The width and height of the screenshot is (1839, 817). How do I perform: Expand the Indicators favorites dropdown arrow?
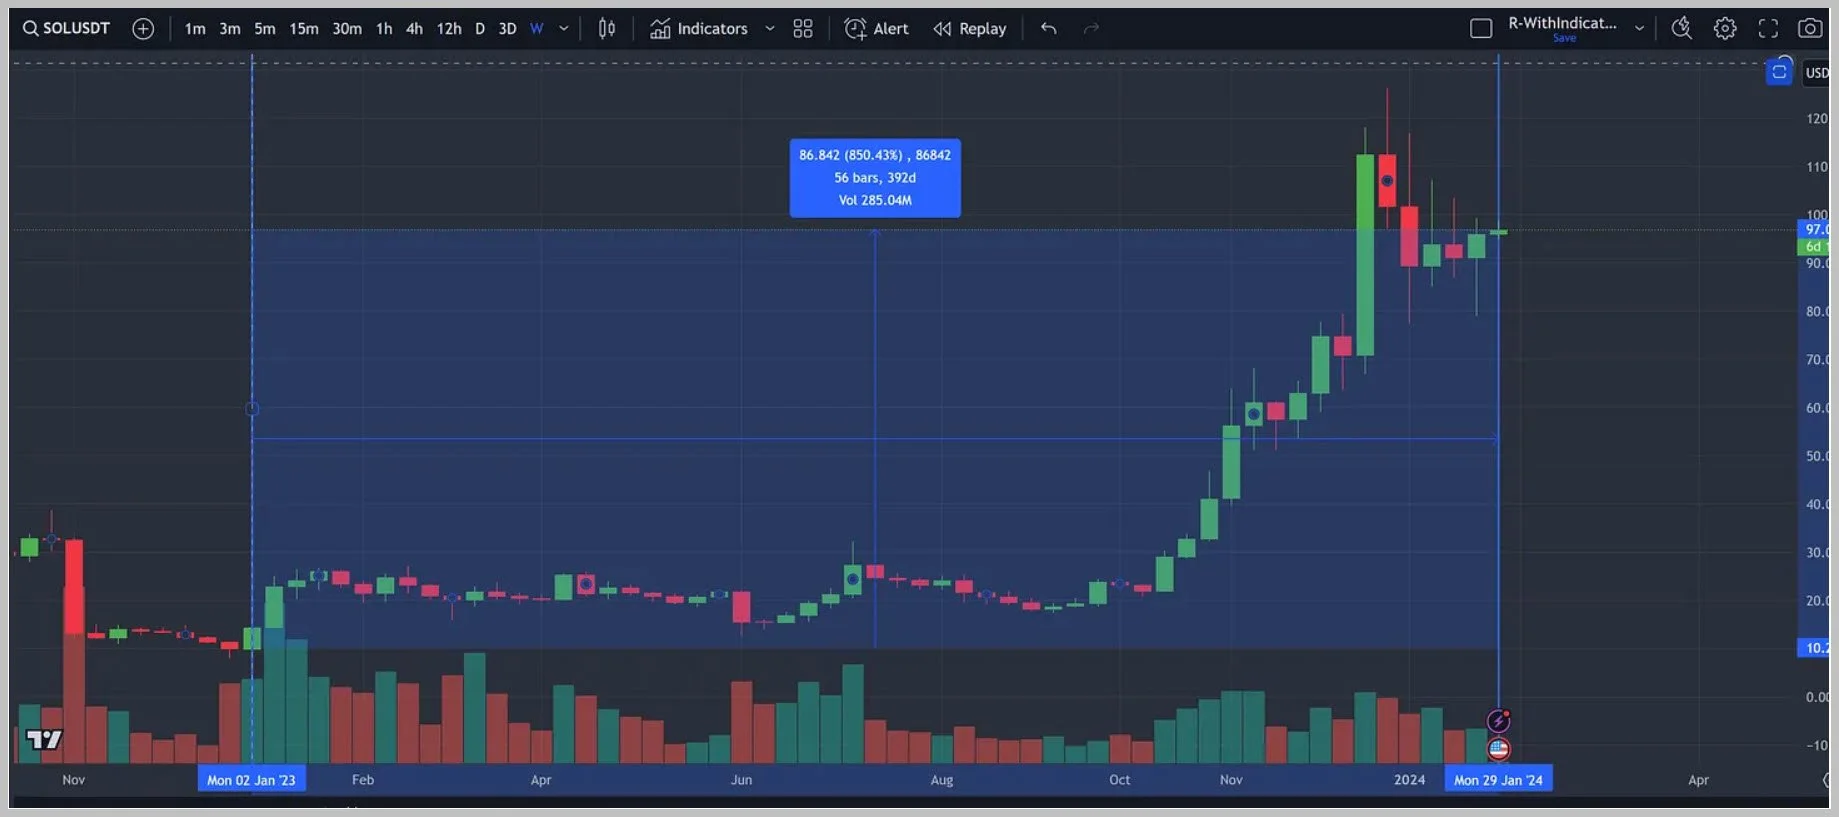pyautogui.click(x=770, y=29)
